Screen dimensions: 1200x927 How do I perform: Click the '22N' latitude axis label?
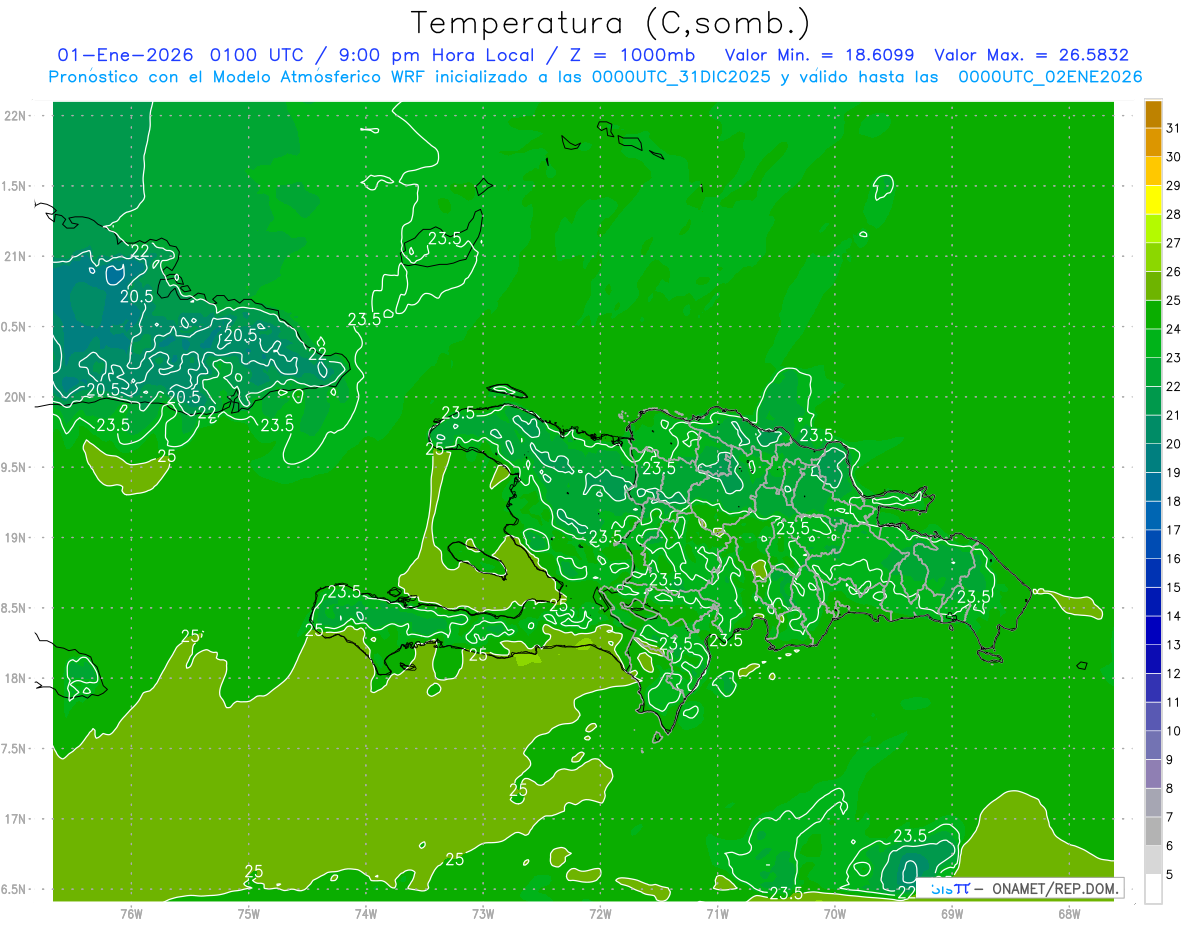point(16,116)
